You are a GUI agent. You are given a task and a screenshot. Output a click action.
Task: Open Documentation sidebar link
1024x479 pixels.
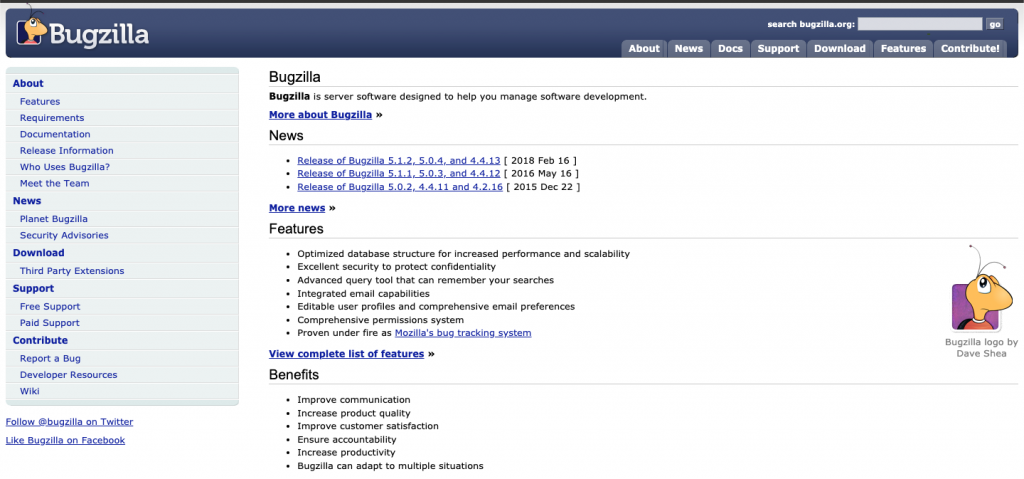pos(55,135)
